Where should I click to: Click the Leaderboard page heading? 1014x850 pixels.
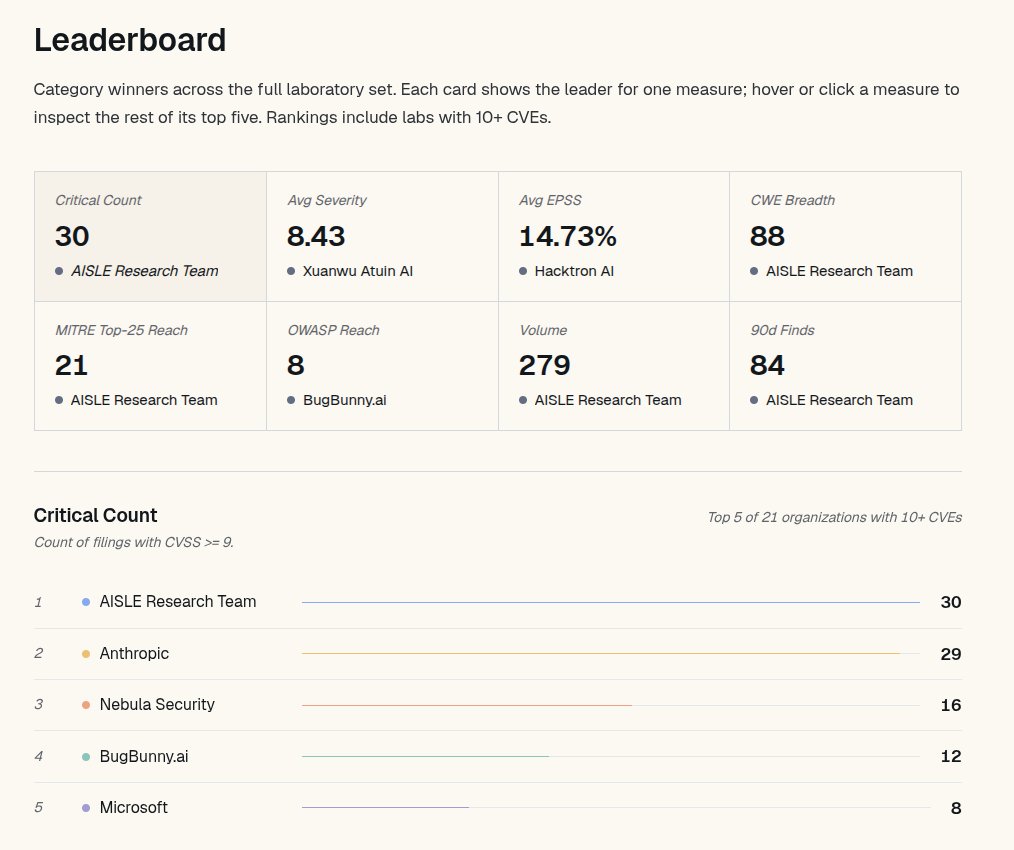pyautogui.click(x=130, y=40)
